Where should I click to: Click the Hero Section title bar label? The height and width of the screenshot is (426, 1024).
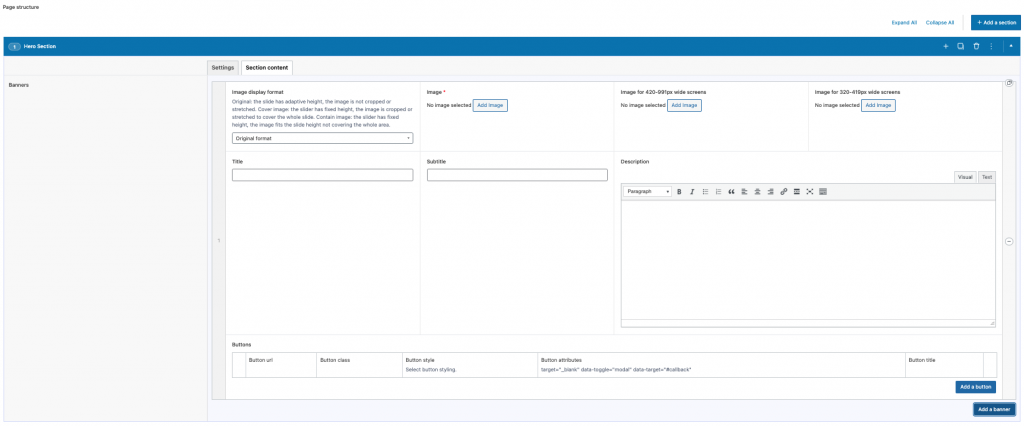tap(40, 46)
